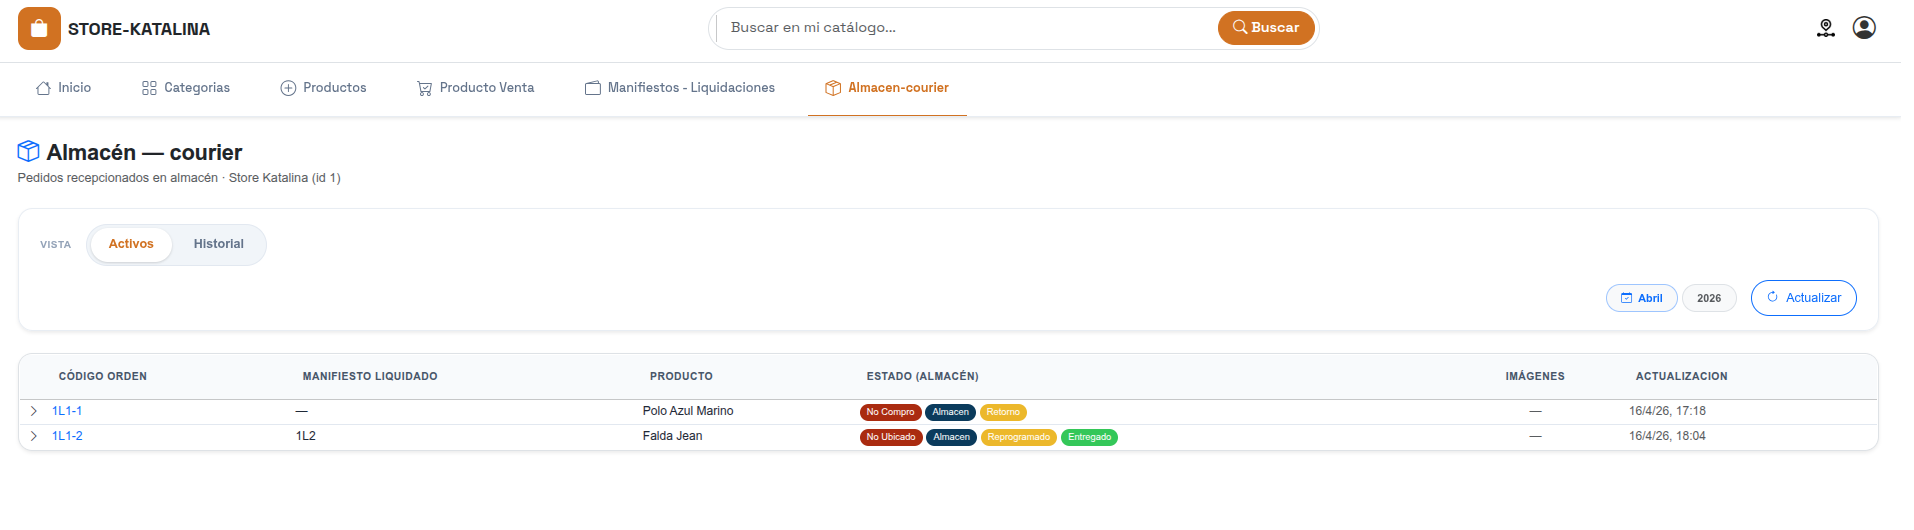
Task: Focus the catalog search input field
Action: click(x=965, y=28)
